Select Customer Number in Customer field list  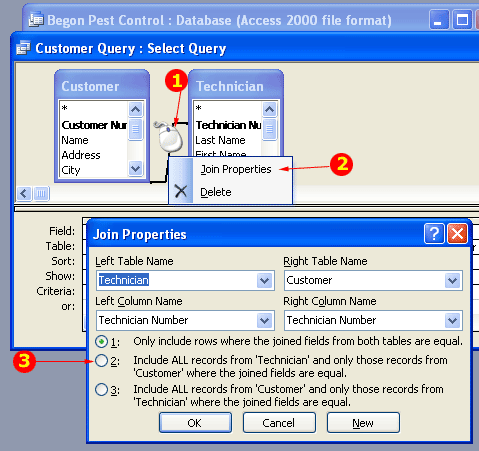click(x=94, y=125)
